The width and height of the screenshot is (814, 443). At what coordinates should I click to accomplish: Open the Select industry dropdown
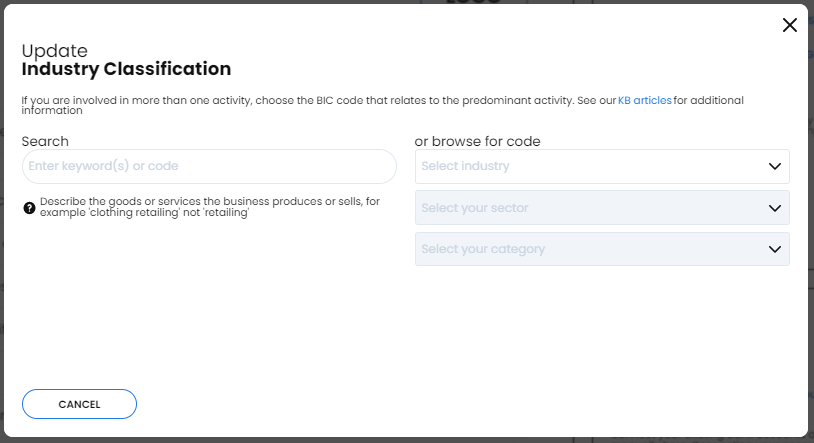click(x=602, y=166)
